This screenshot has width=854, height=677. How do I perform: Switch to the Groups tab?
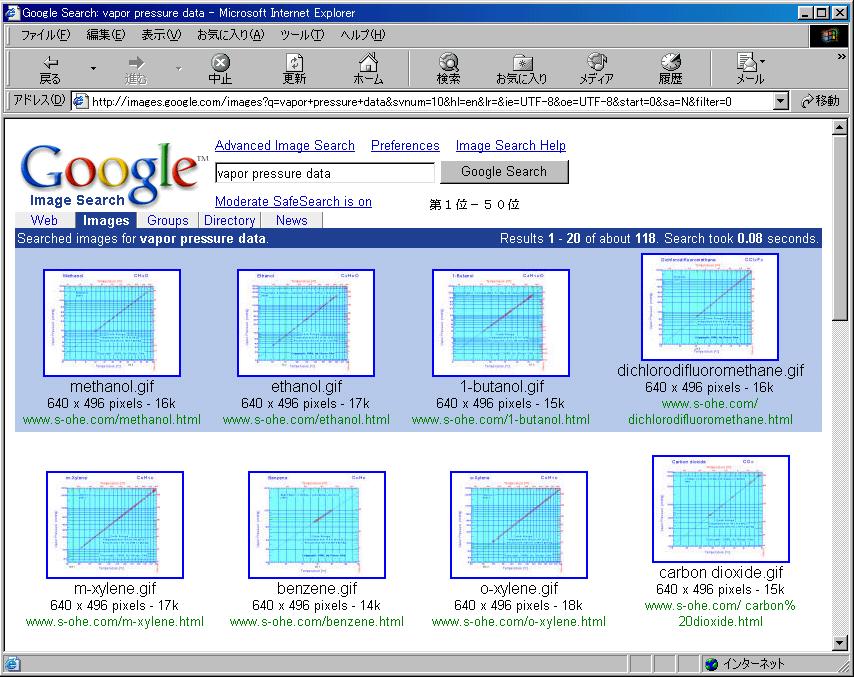click(x=167, y=220)
